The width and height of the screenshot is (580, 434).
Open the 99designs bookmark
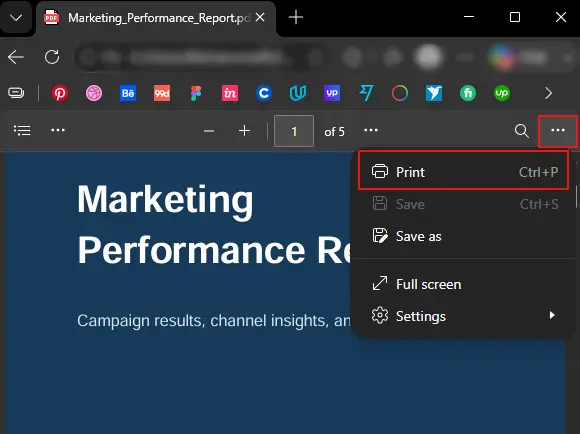(x=162, y=93)
